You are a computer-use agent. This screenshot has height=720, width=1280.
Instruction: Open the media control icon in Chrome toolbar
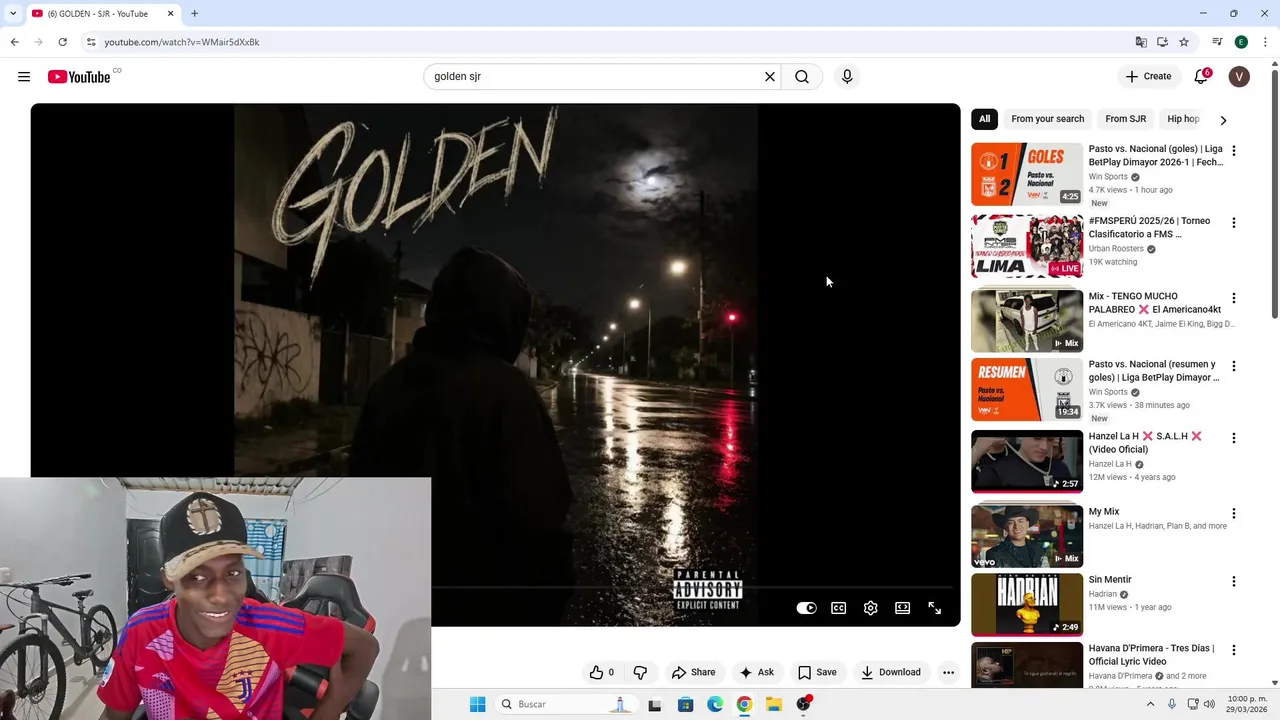click(1217, 42)
